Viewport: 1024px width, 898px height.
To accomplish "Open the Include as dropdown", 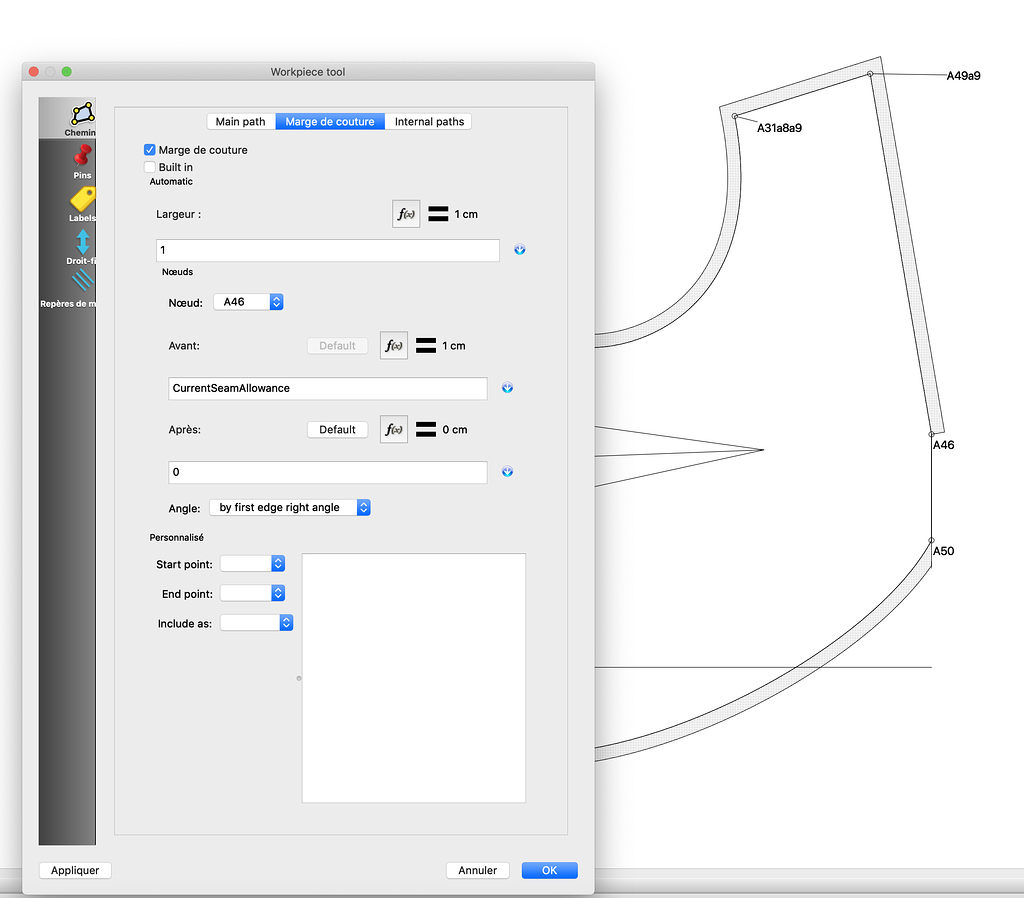I will [x=257, y=623].
